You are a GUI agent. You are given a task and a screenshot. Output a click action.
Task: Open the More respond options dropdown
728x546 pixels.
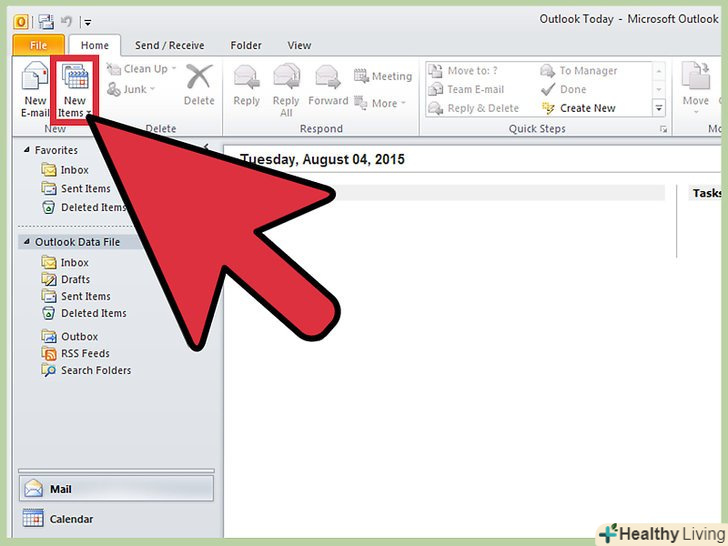click(380, 103)
